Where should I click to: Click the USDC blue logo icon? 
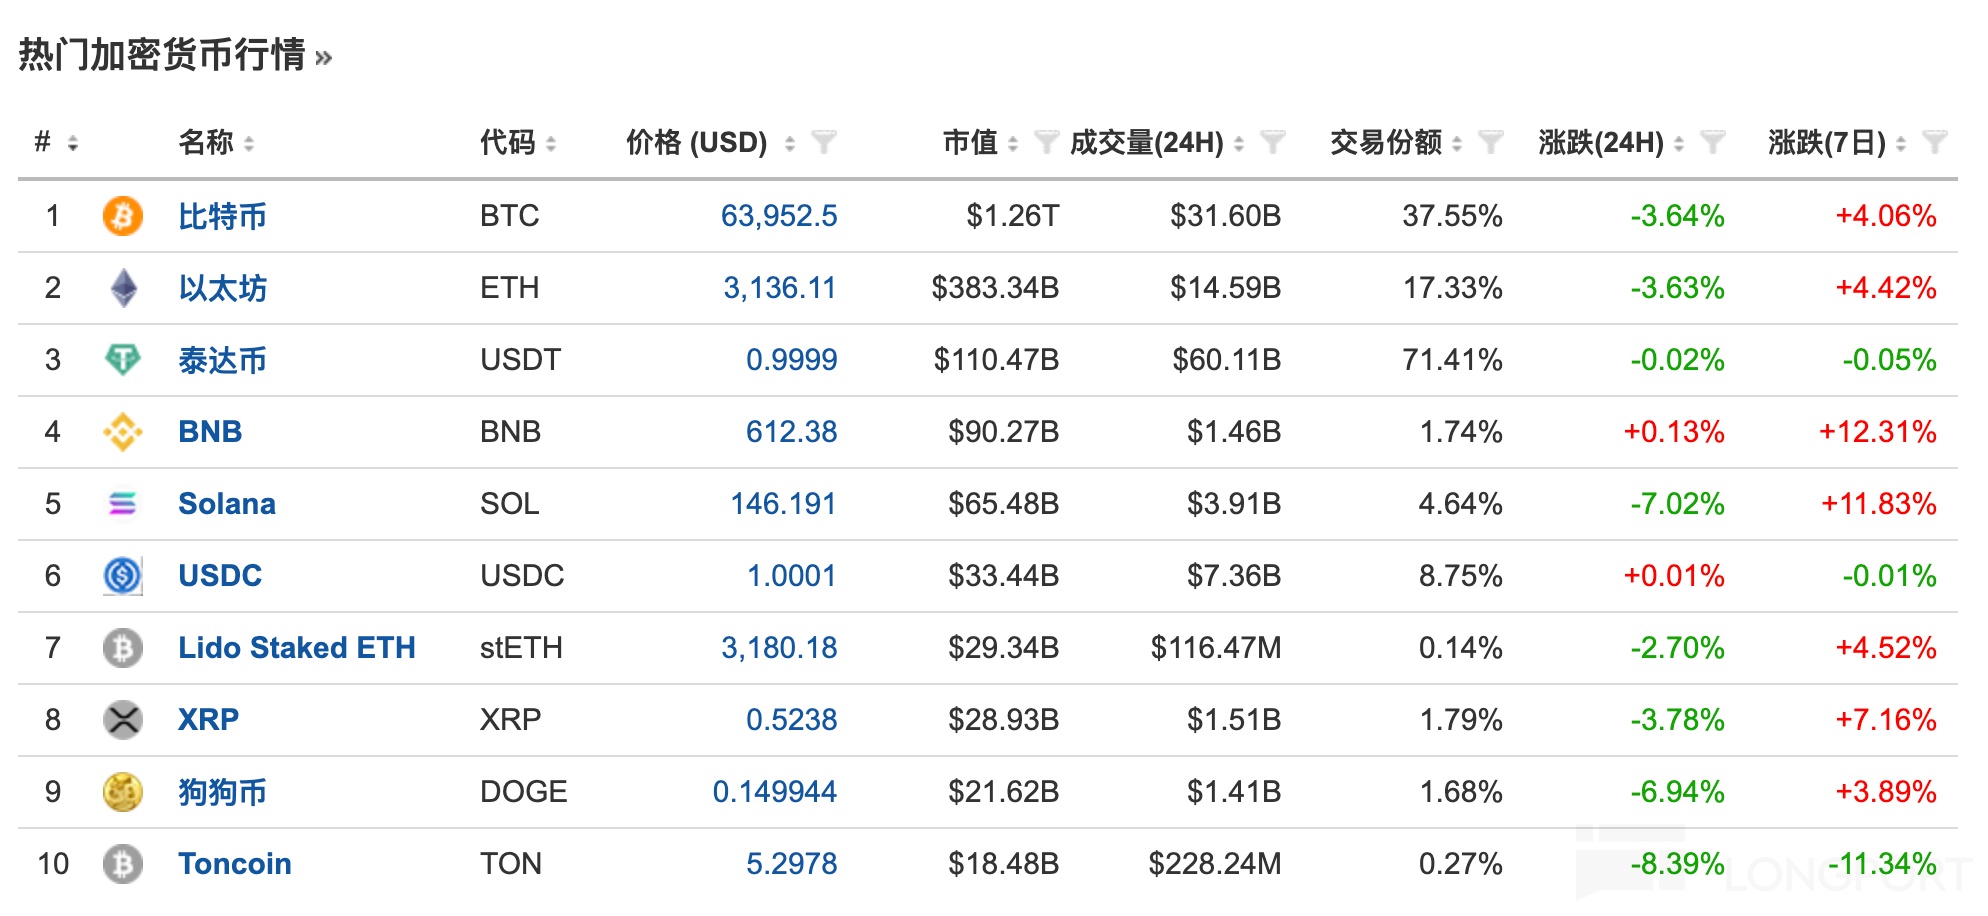coord(123,576)
